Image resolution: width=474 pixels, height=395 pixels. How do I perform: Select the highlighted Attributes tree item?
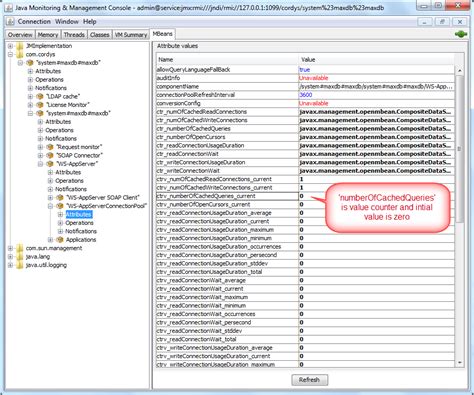(x=79, y=214)
